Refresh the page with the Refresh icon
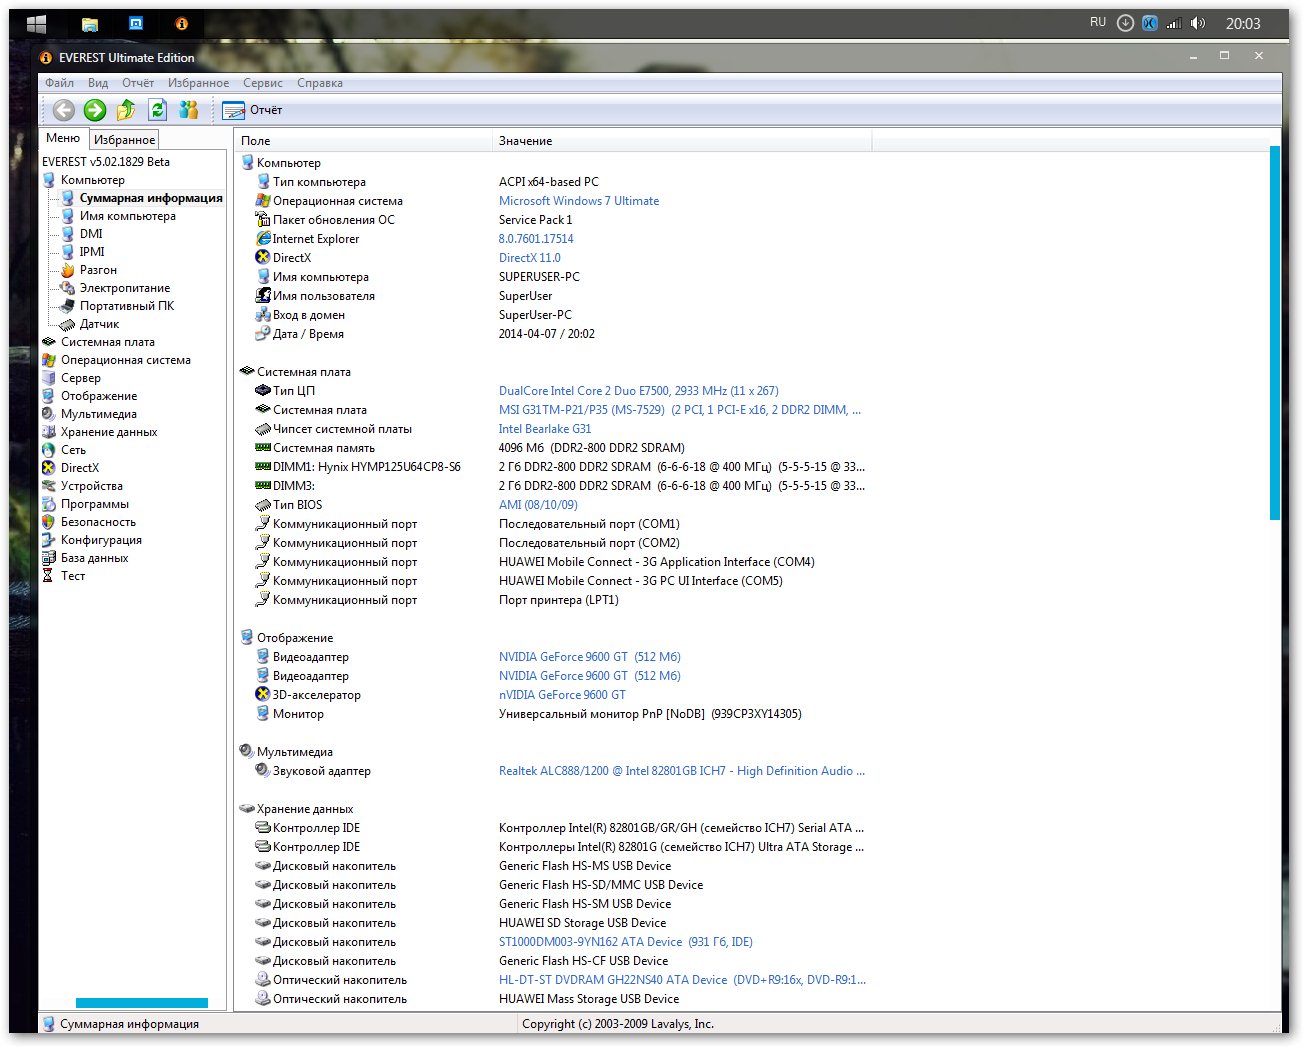1303x1047 pixels. tap(157, 110)
